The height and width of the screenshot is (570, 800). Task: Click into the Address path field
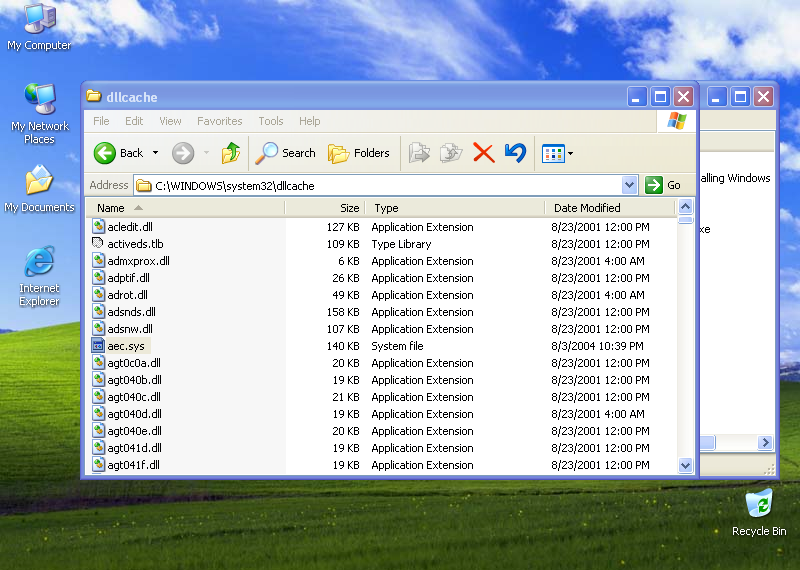click(378, 185)
